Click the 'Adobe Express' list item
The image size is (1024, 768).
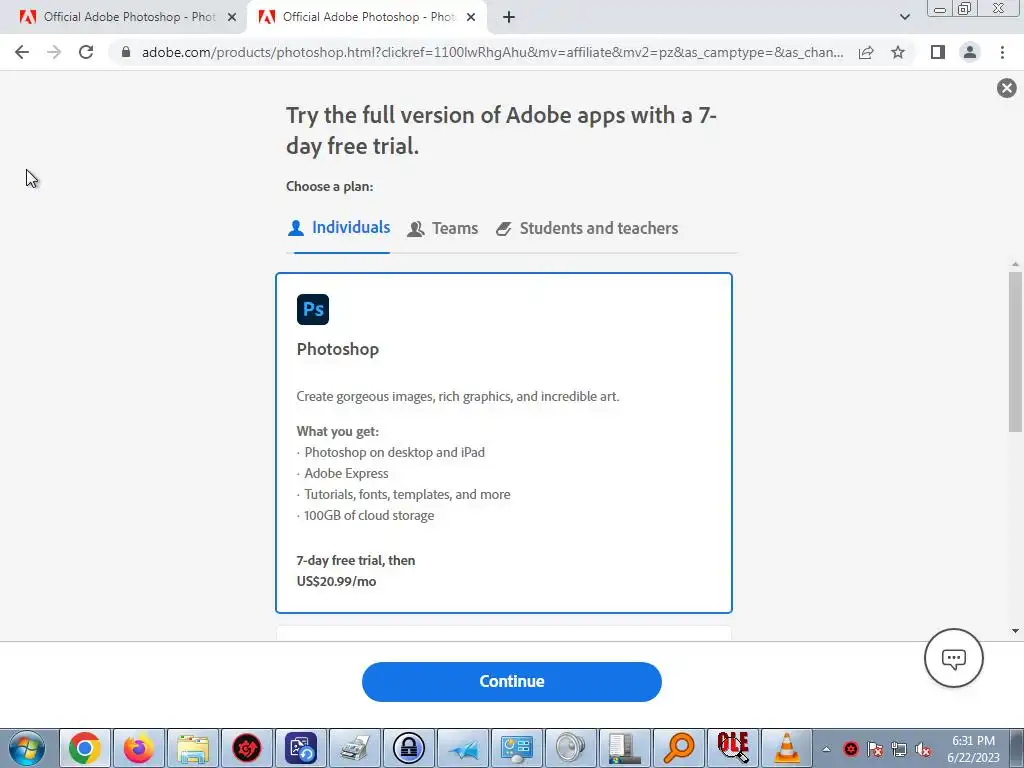(x=346, y=473)
